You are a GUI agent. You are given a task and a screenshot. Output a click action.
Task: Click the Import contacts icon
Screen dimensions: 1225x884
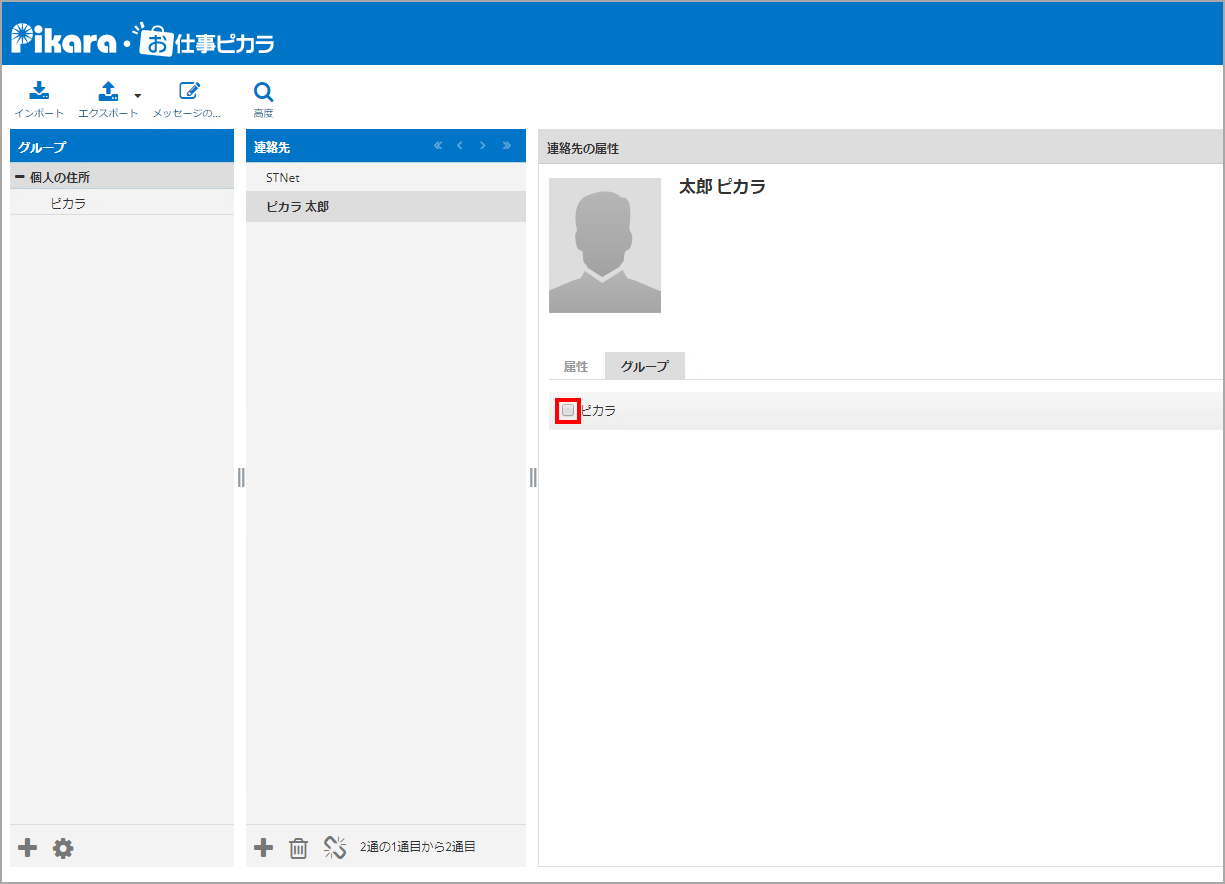[x=39, y=91]
